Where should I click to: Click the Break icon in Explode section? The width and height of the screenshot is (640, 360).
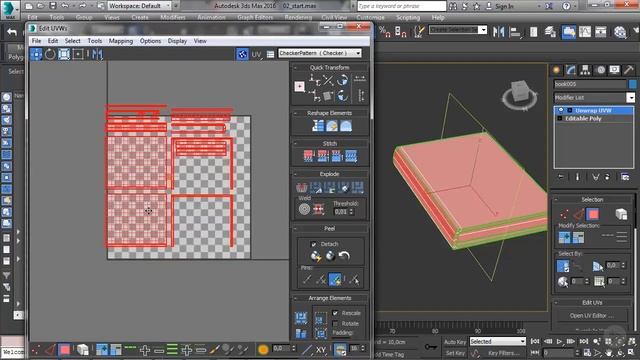point(302,187)
